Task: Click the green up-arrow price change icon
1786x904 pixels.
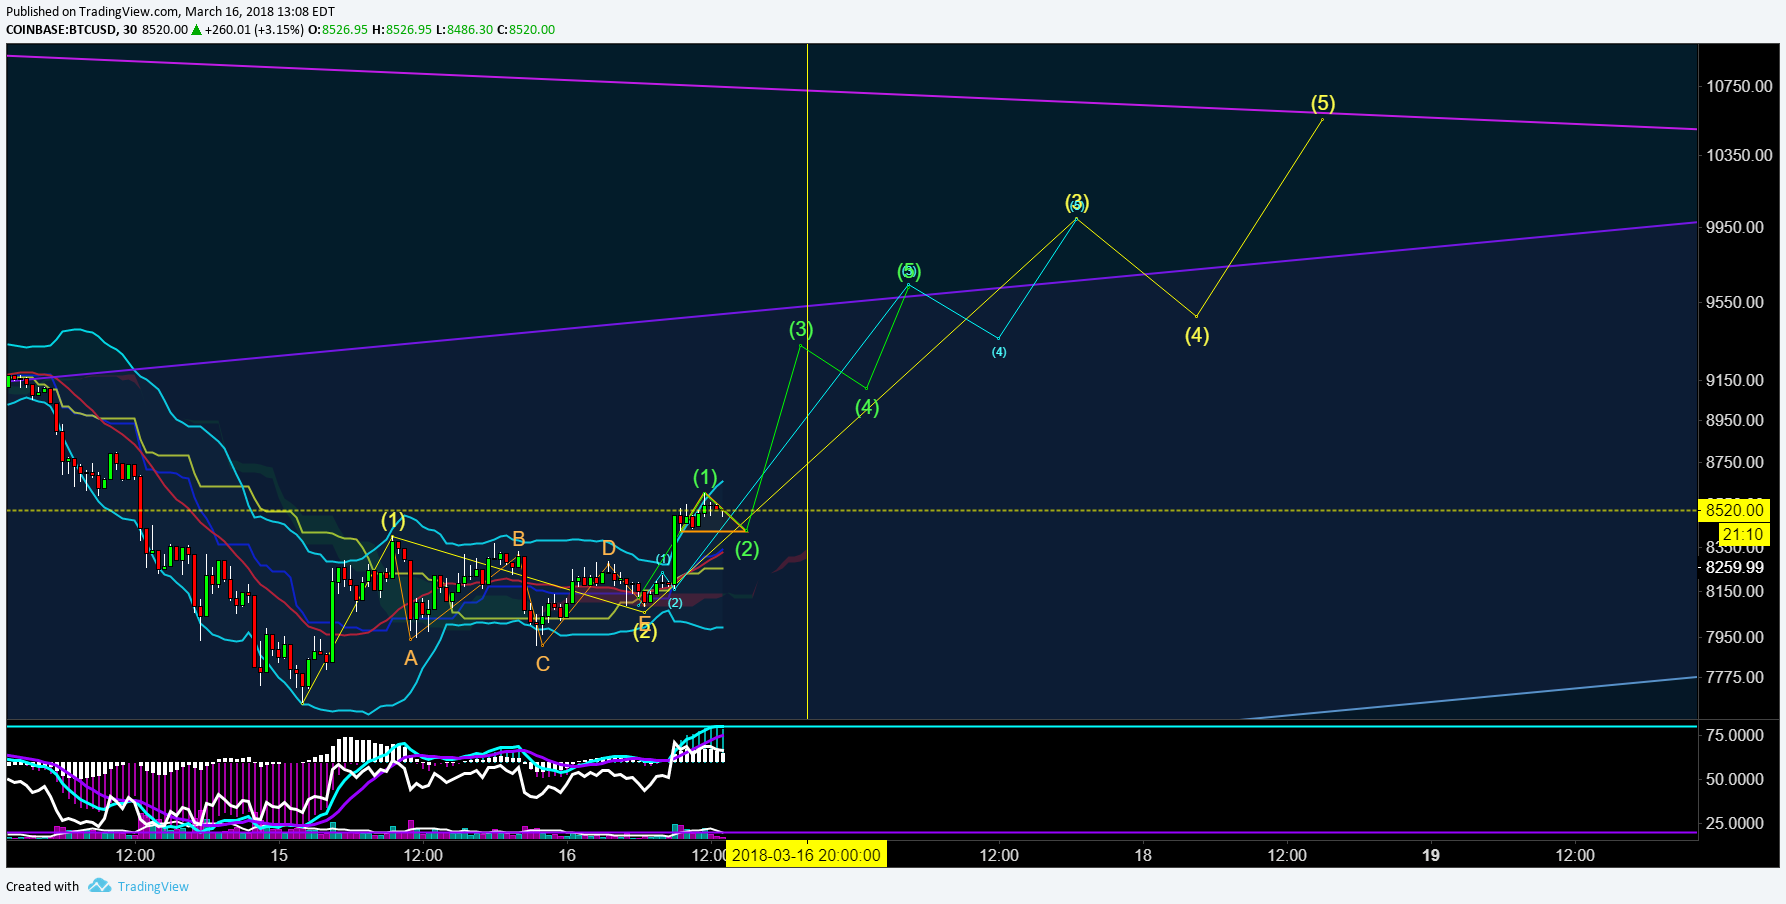Action: pyautogui.click(x=197, y=30)
